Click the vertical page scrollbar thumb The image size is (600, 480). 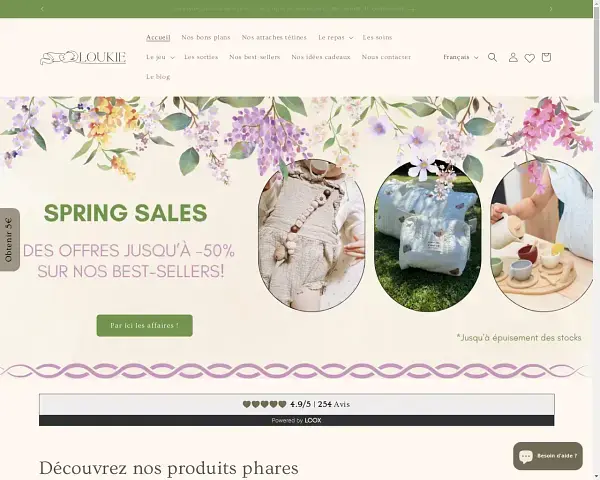(597, 51)
